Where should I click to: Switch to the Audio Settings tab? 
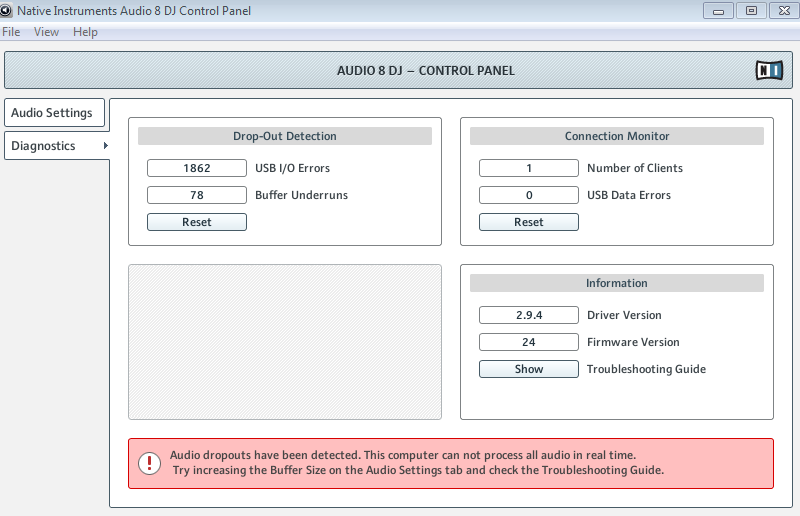click(x=54, y=113)
